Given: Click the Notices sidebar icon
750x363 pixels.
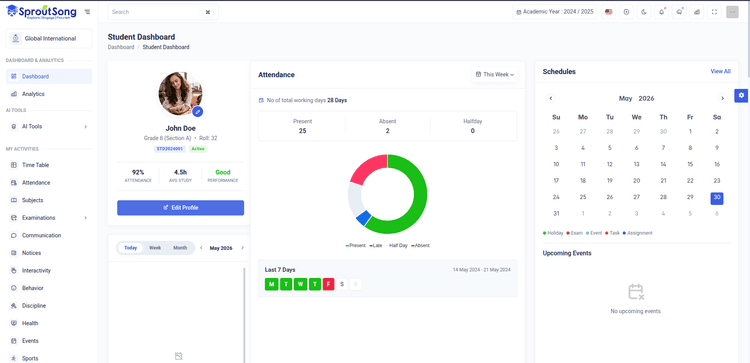Looking at the screenshot, I should pyautogui.click(x=13, y=253).
